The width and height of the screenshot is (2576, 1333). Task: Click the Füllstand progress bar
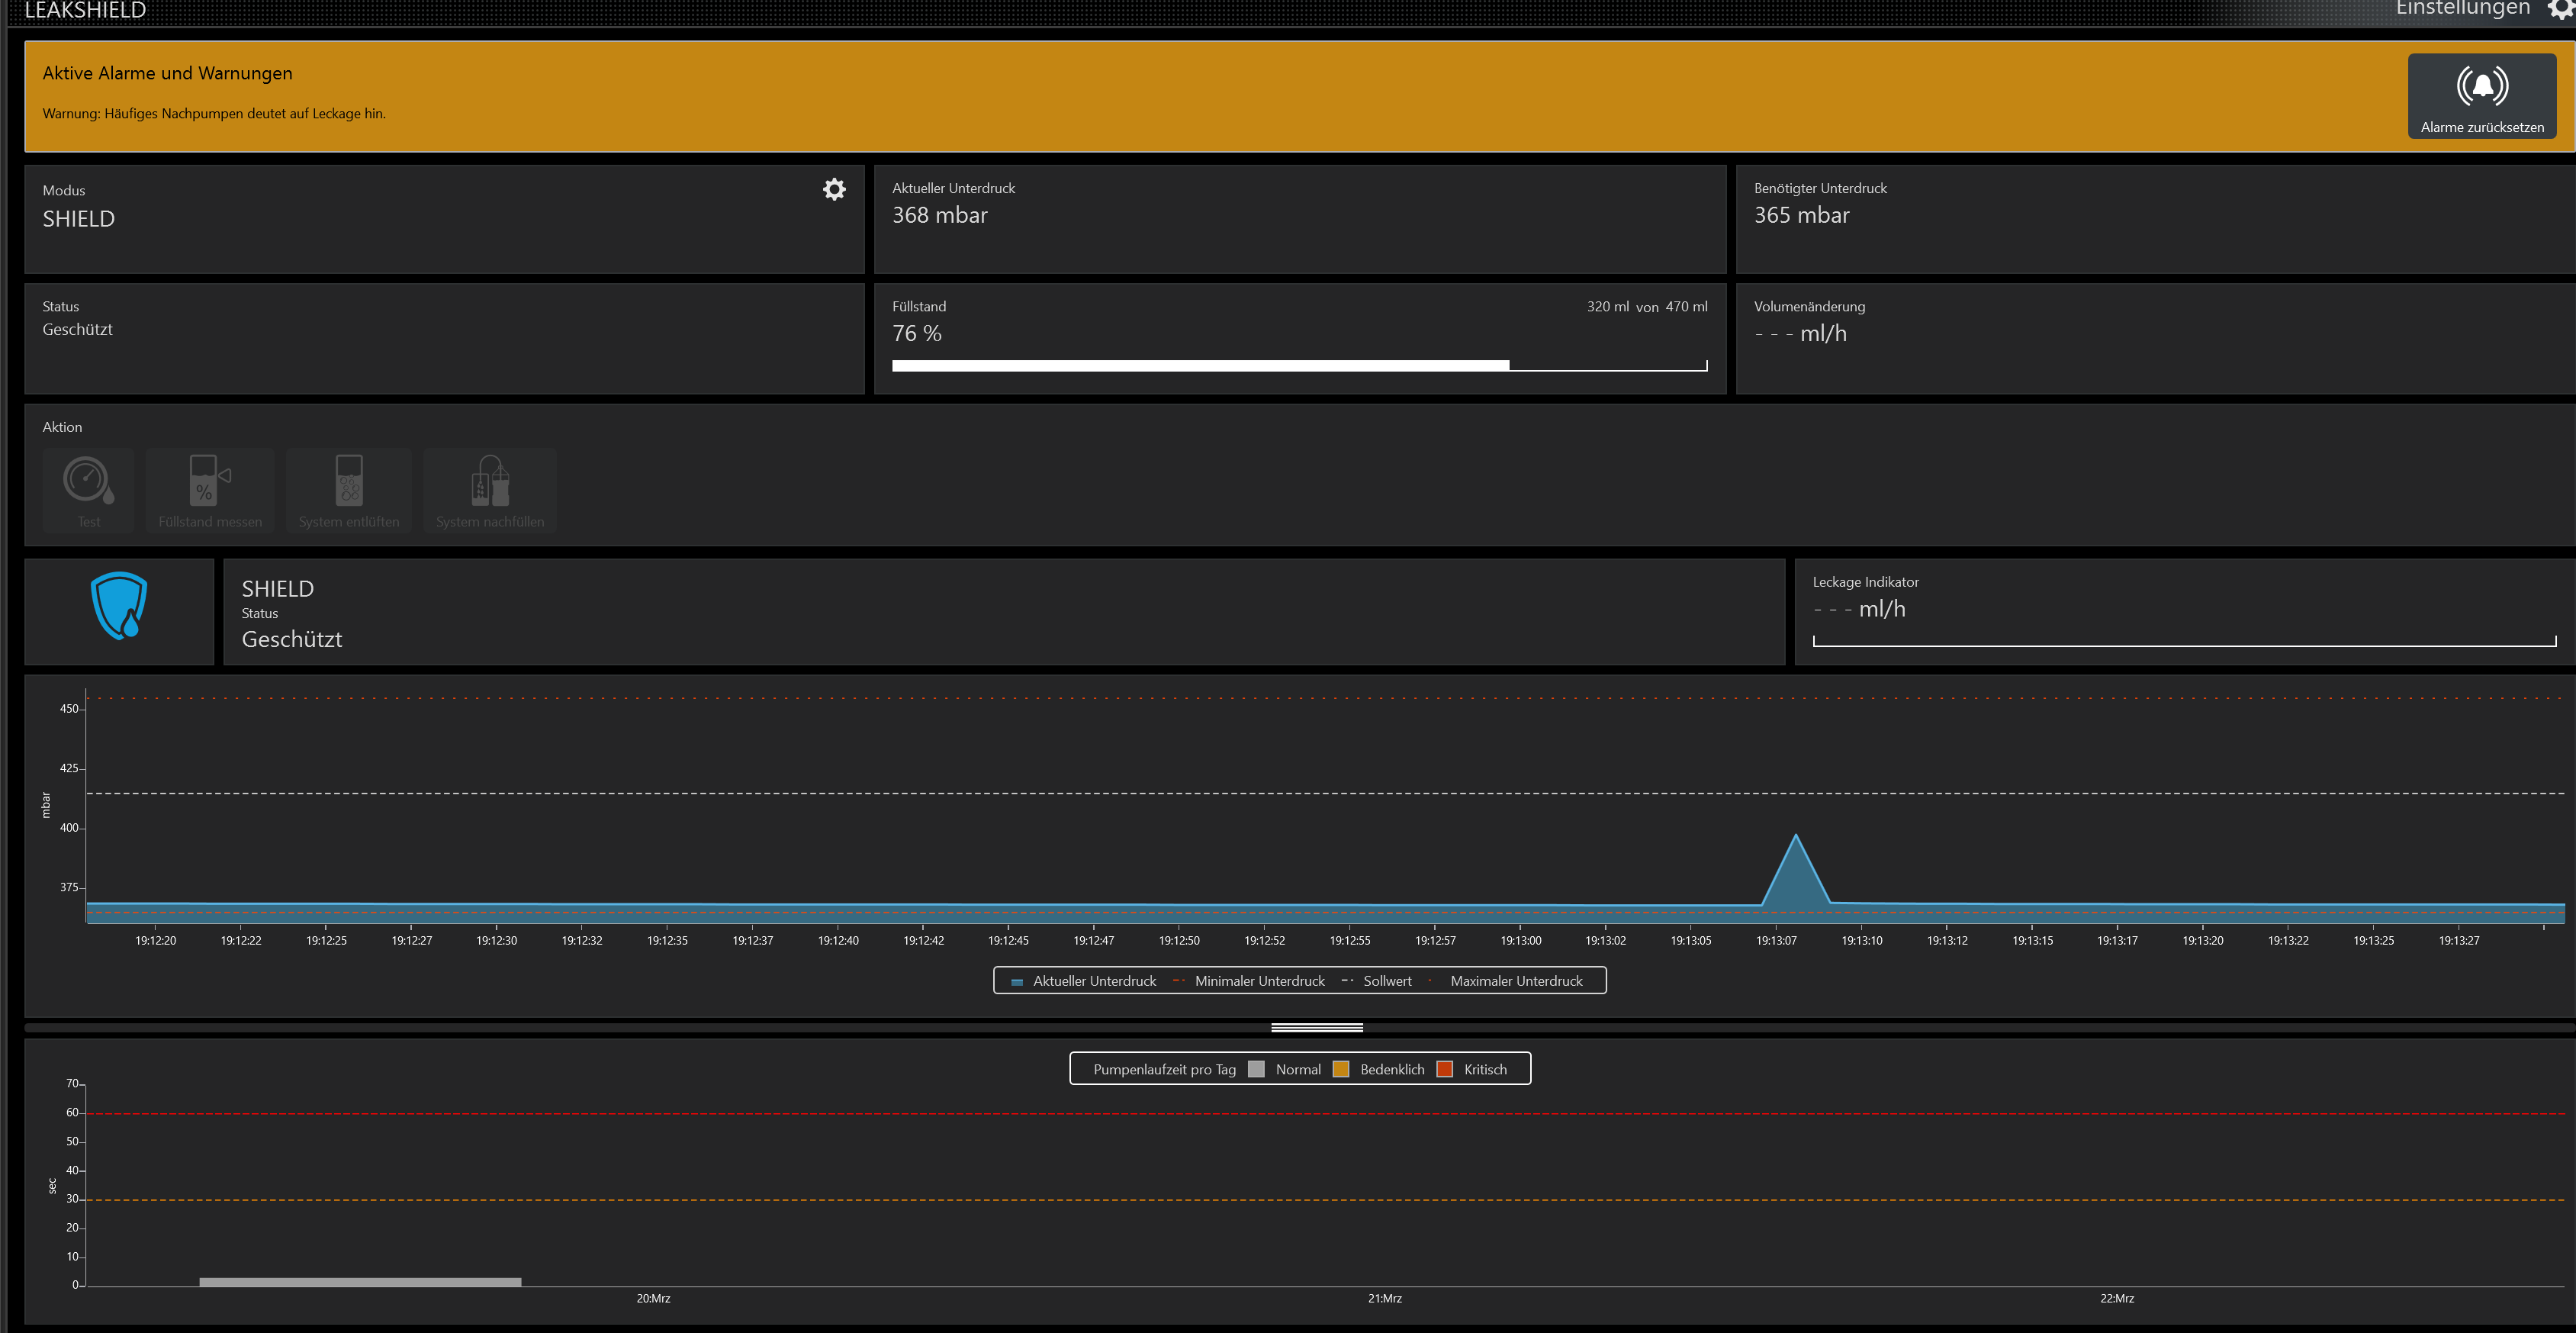point(1299,366)
